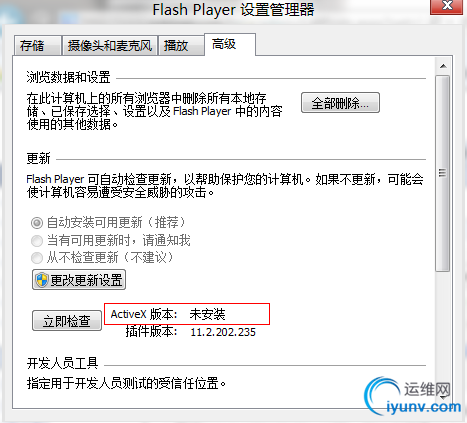Click the UAC shield icon on 更改更新设置
The width and height of the screenshot is (467, 423).
coord(42,280)
